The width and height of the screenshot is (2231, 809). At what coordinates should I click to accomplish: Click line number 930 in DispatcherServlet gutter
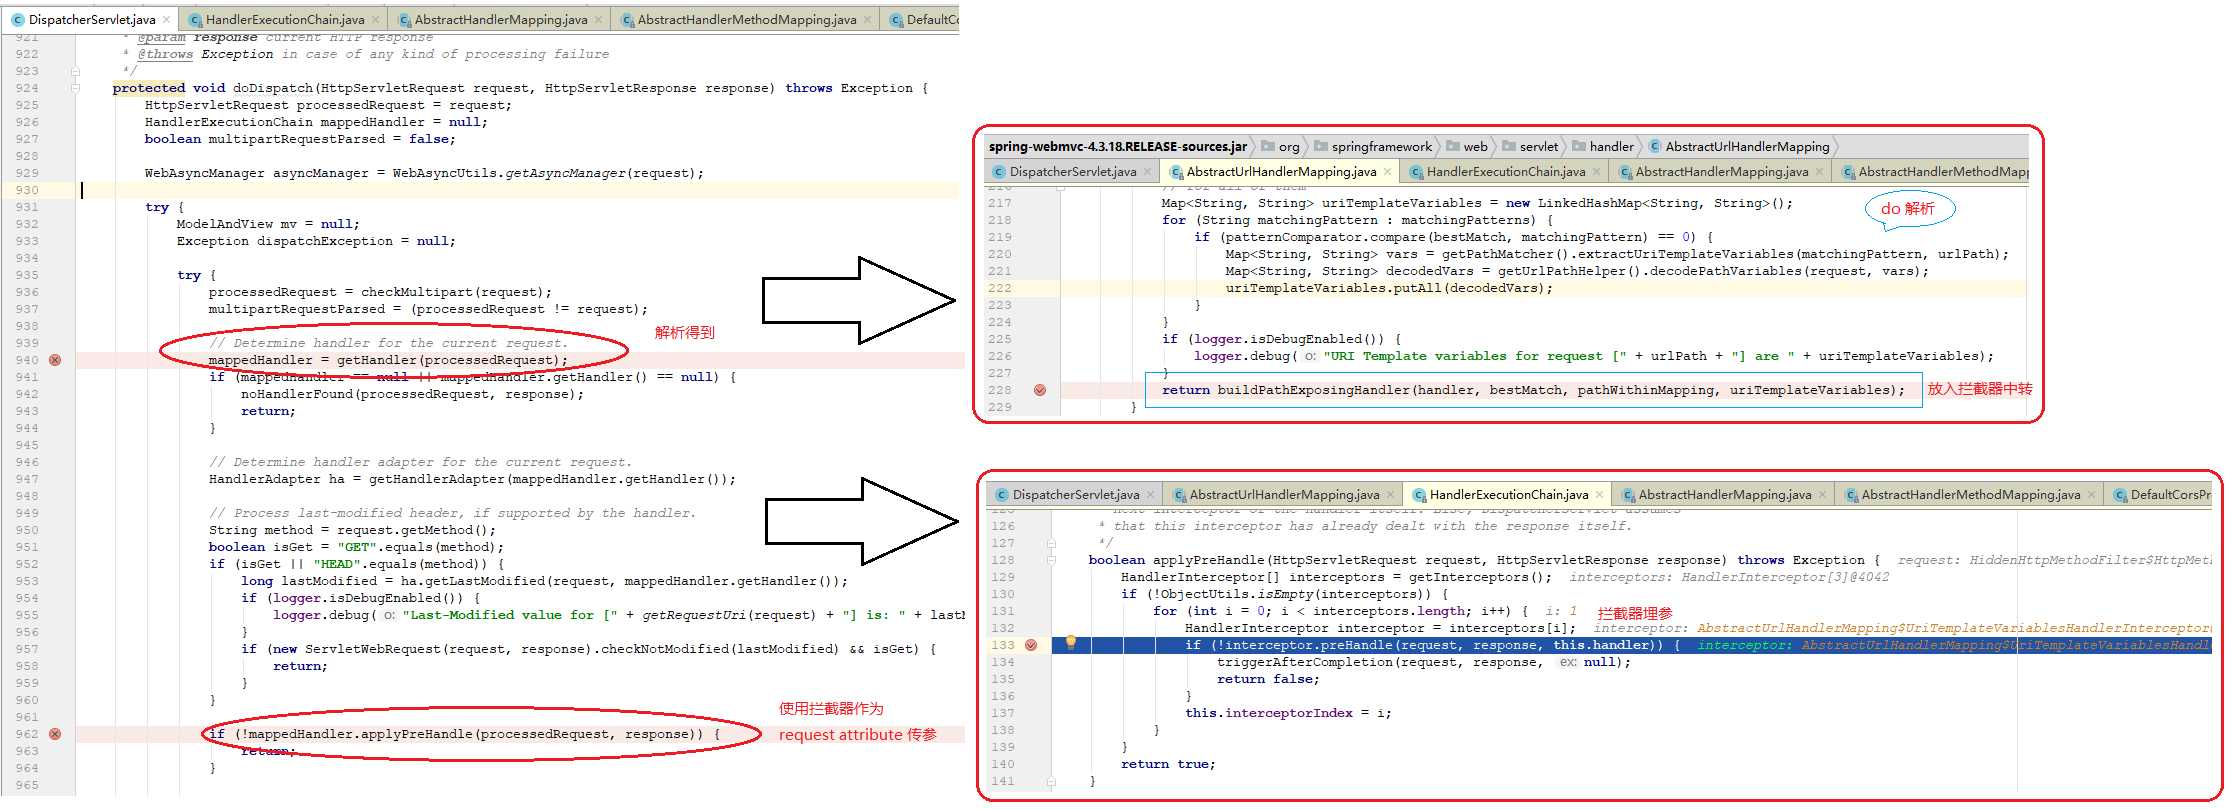[x=27, y=190]
